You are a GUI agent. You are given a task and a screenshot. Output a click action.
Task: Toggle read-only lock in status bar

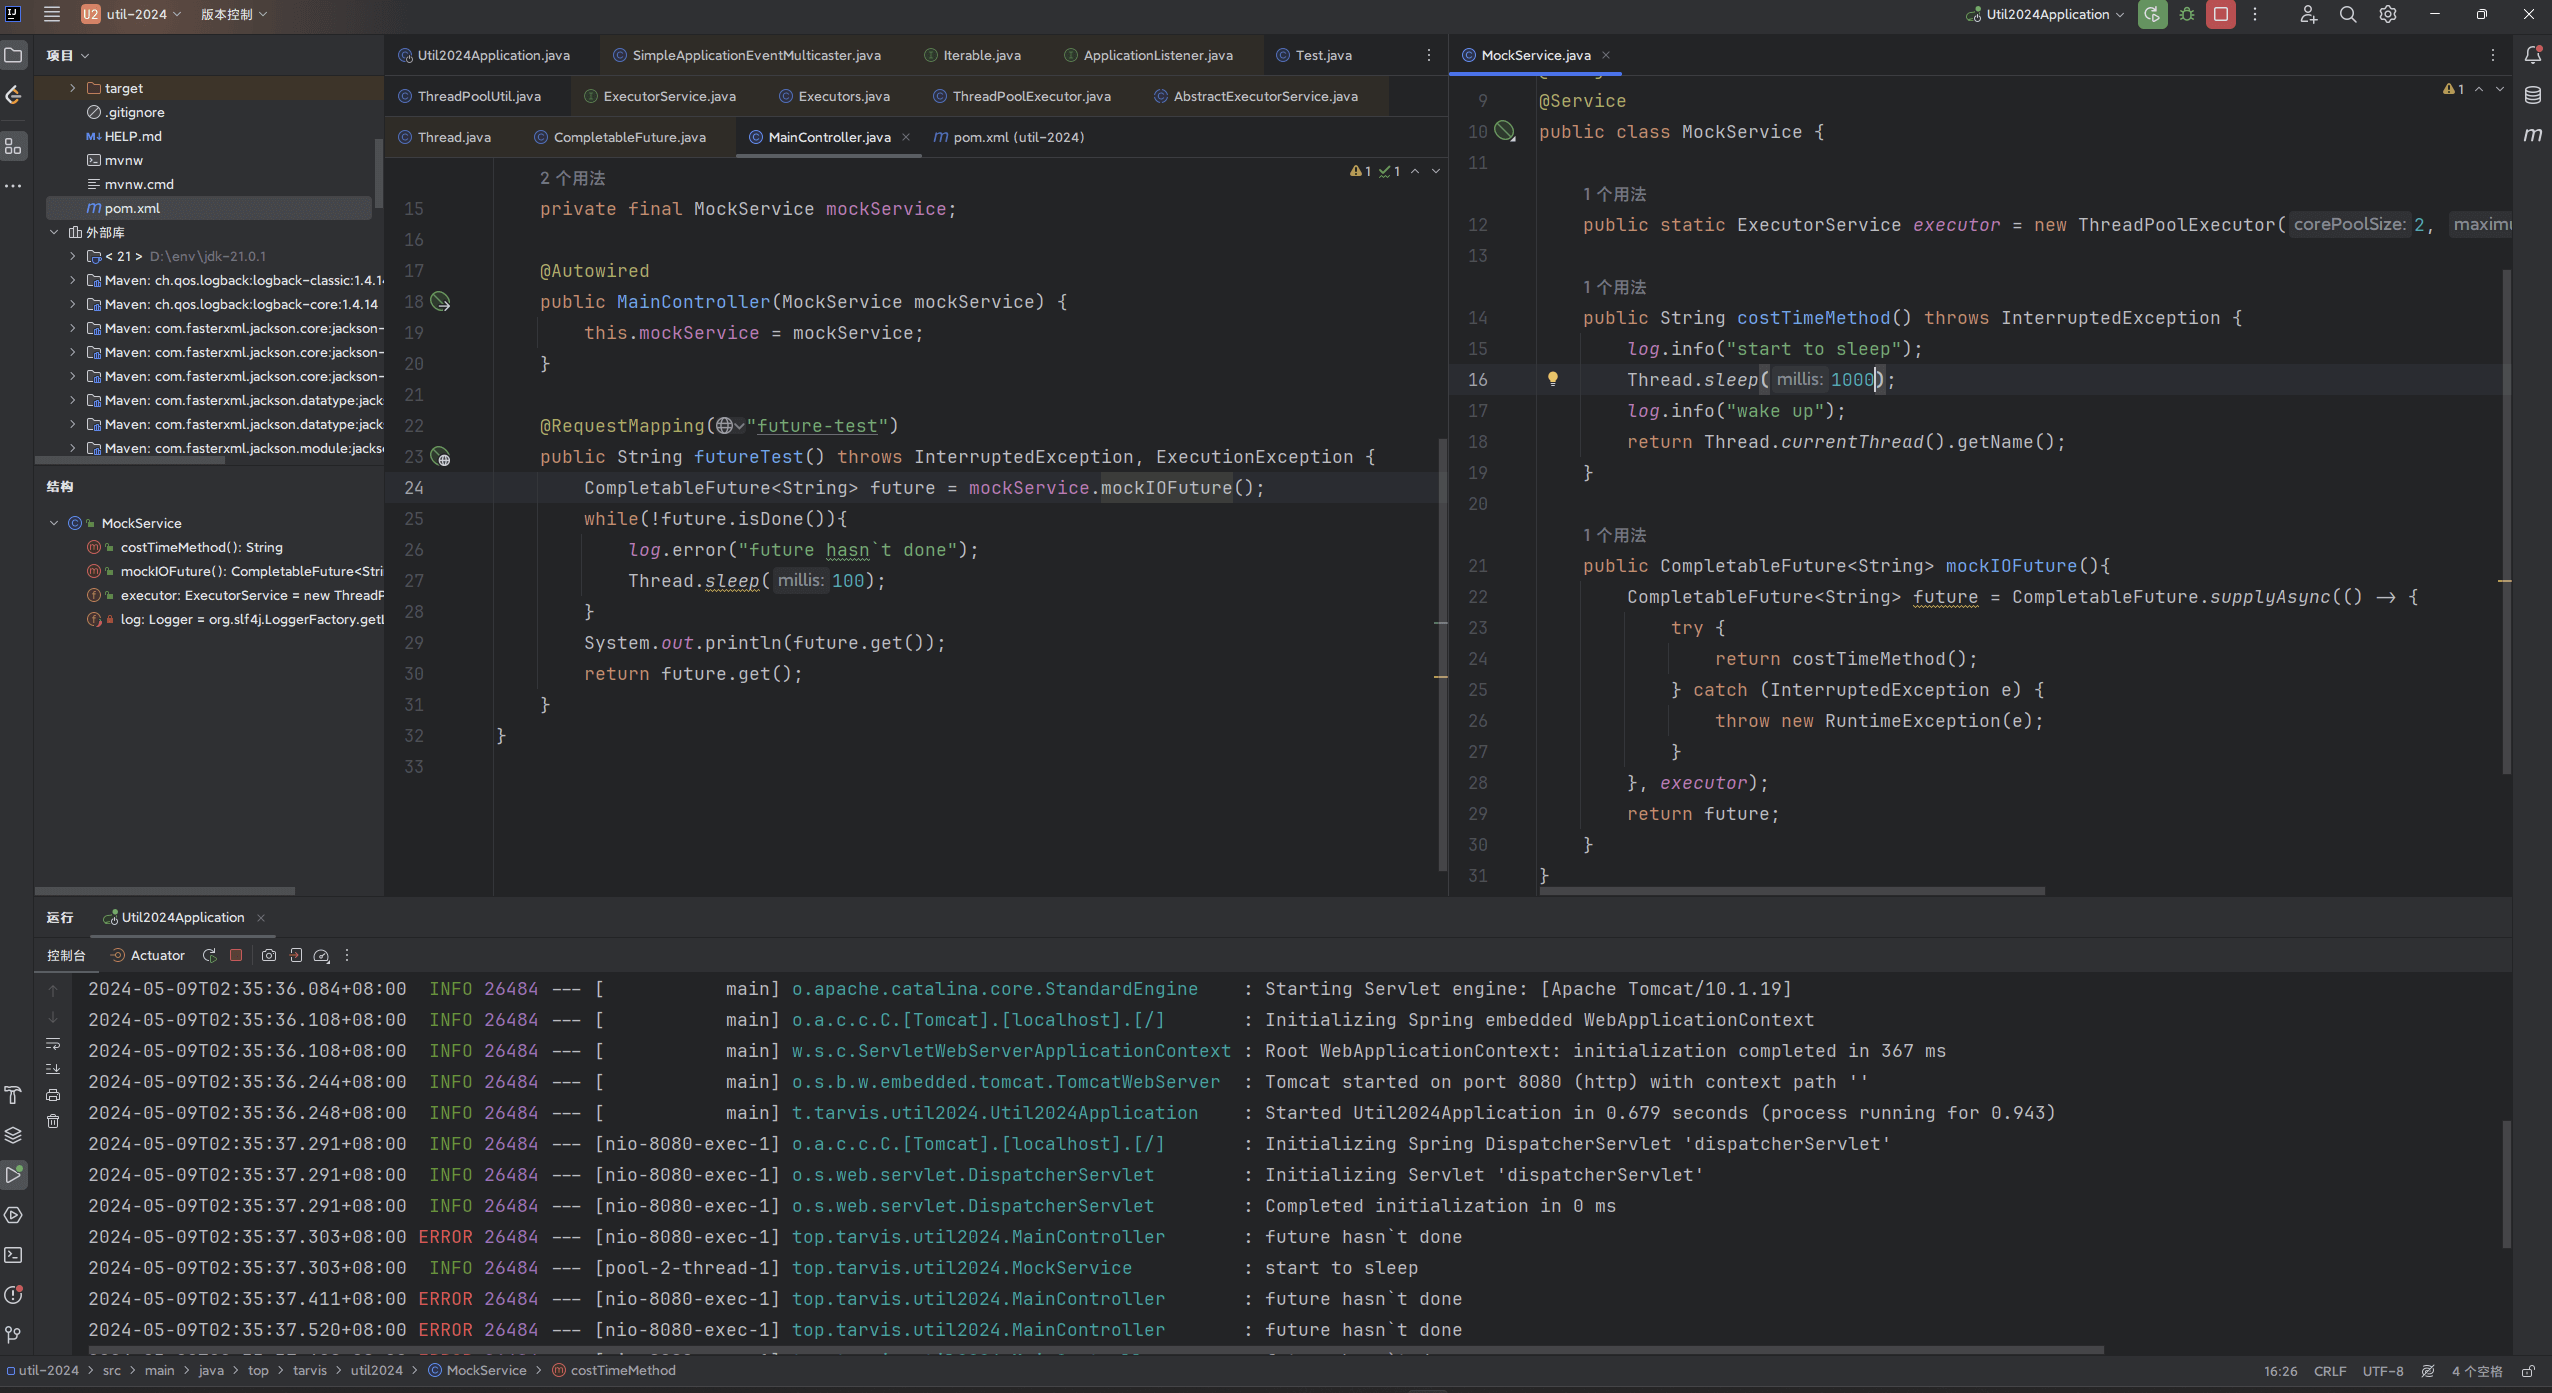(x=2528, y=1371)
